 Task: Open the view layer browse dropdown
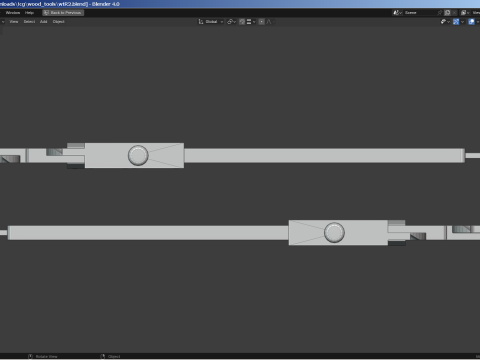click(465, 13)
